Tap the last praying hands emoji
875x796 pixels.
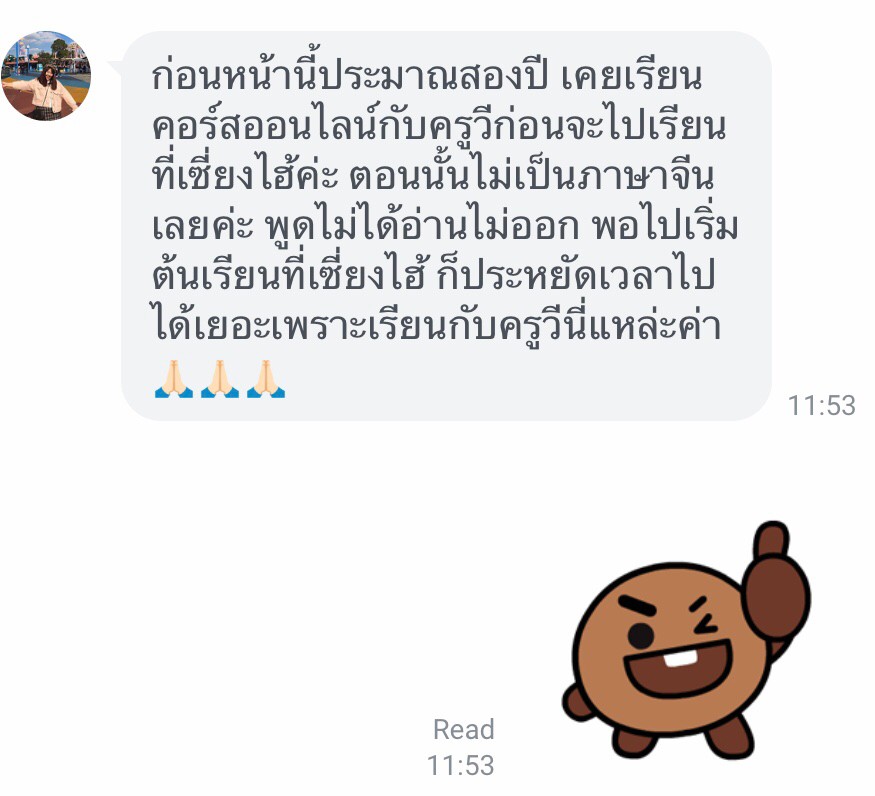(x=266, y=379)
